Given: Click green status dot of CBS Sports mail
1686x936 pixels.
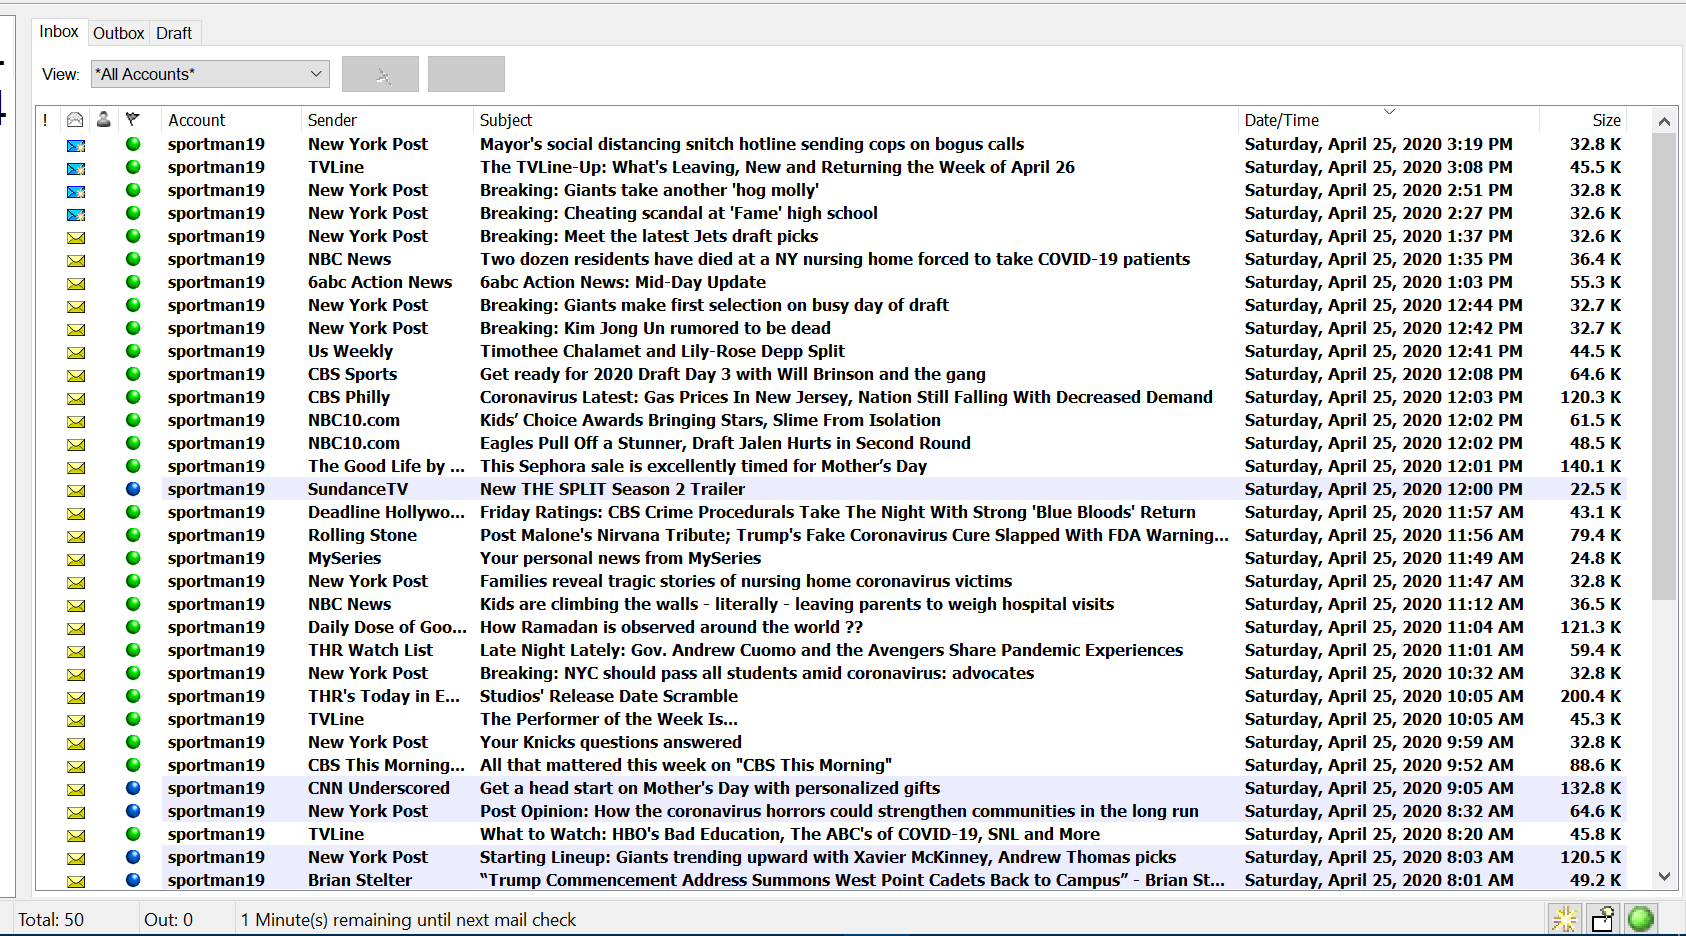Looking at the screenshot, I should tap(133, 374).
